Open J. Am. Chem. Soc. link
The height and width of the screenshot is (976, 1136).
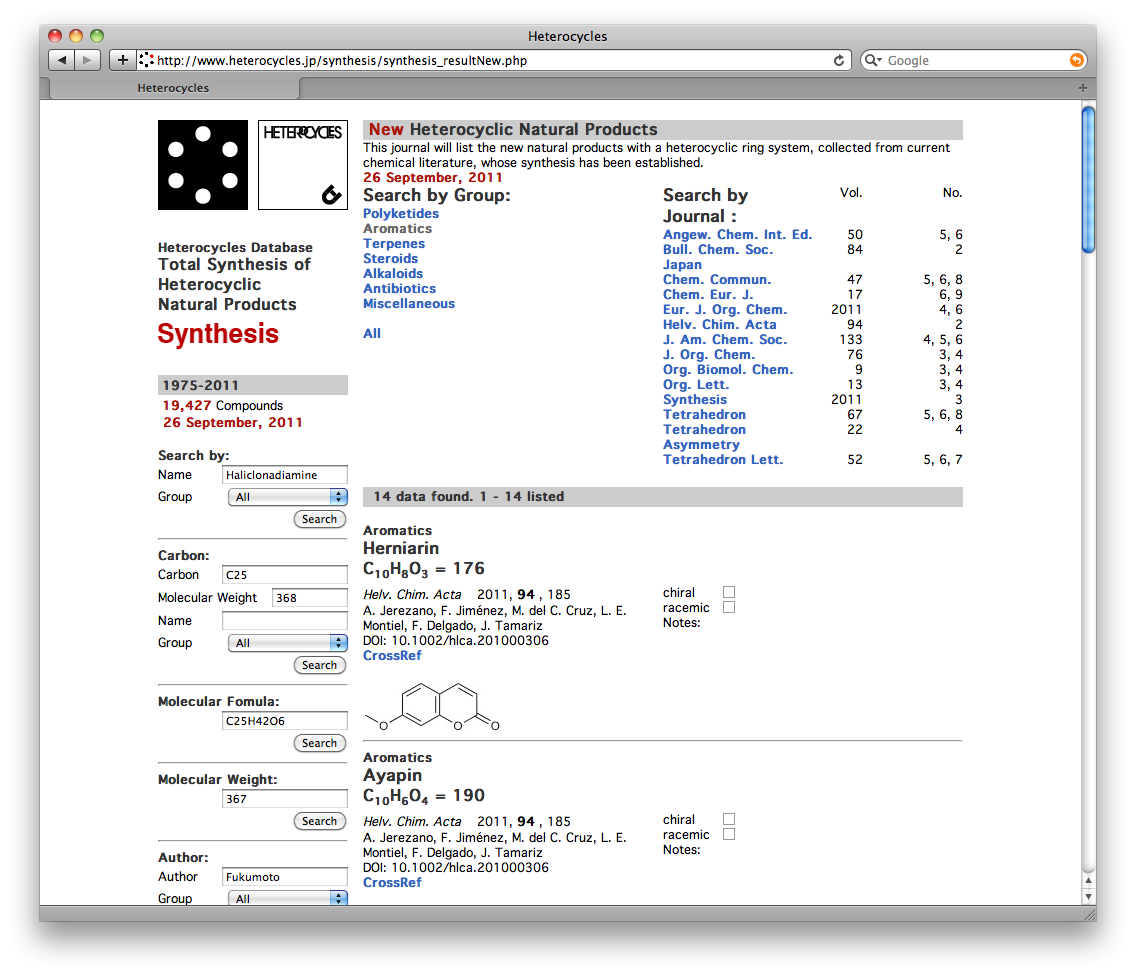tap(725, 339)
